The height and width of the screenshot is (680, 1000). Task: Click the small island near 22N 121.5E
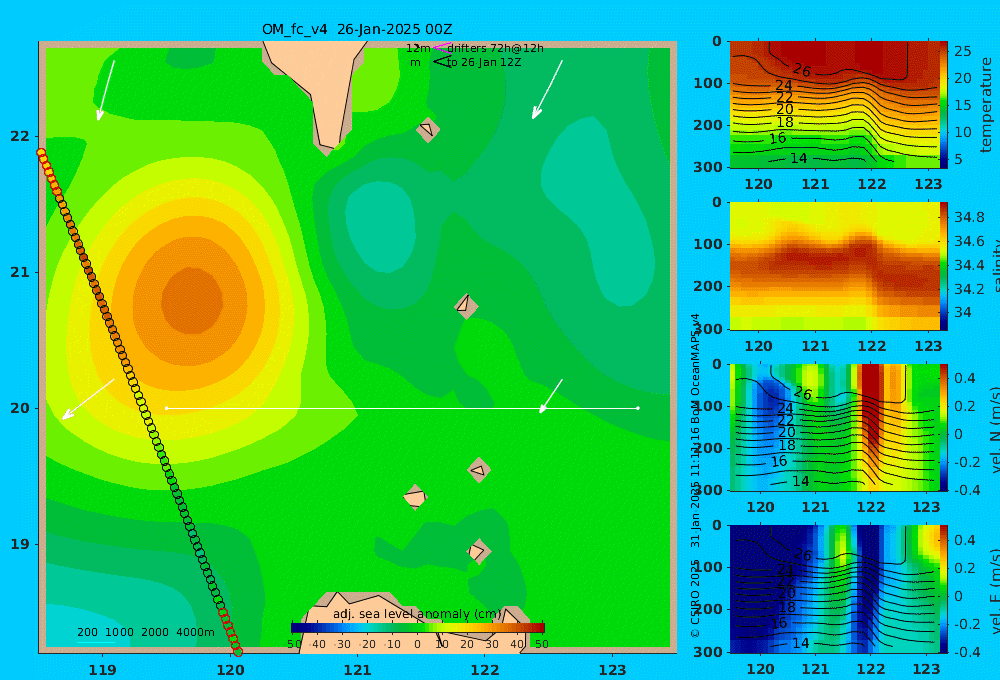pos(428,130)
